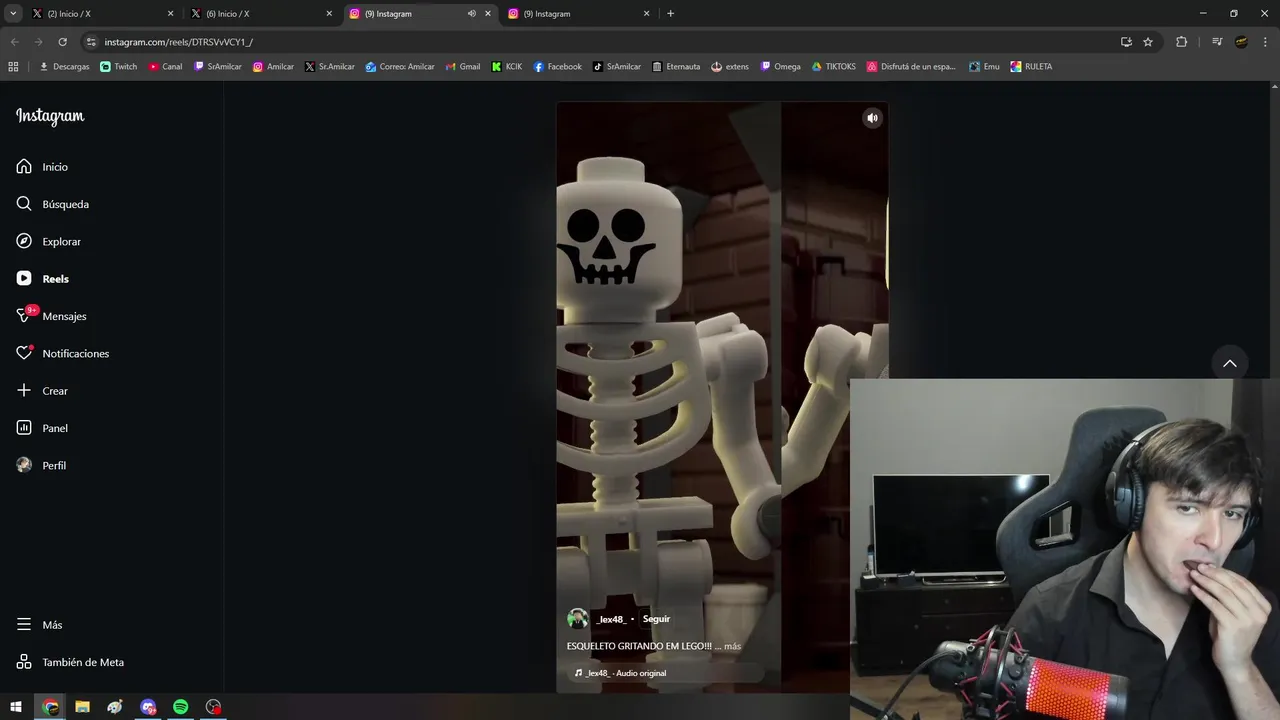Image resolution: width=1280 pixels, height=720 pixels.
Task: Reload the current page
Action: [x=62, y=42]
